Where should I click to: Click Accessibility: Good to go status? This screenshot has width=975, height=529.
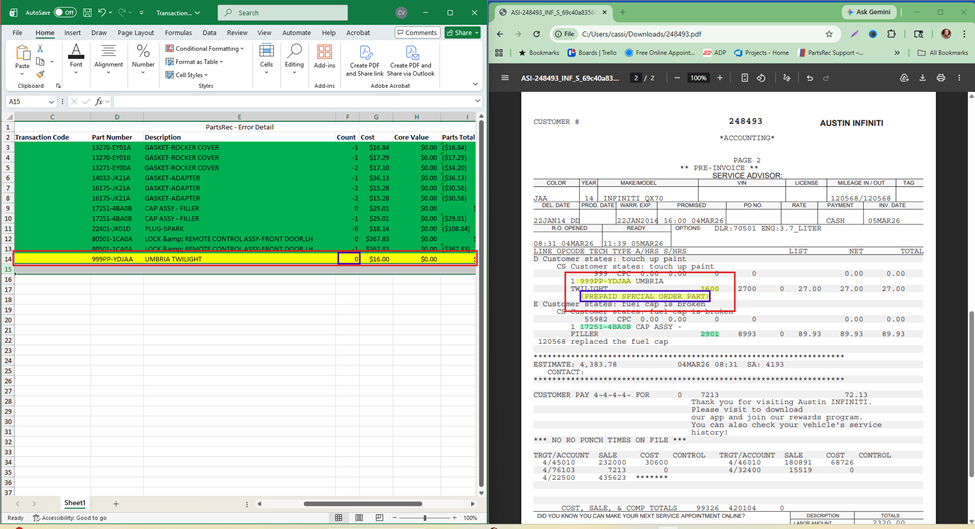pos(70,518)
